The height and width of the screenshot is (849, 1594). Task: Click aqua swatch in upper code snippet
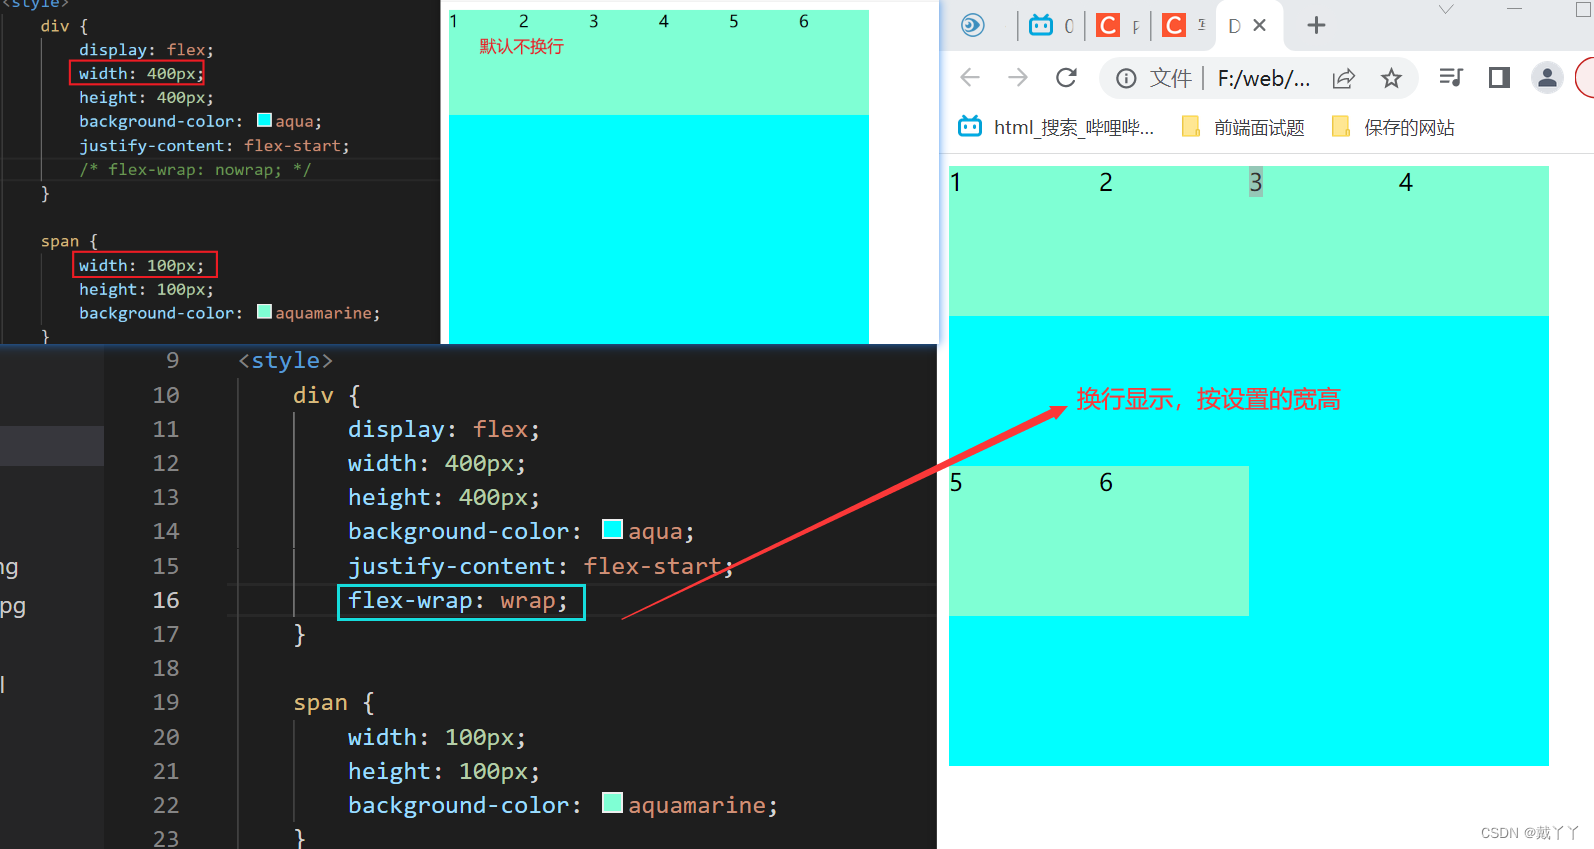pyautogui.click(x=264, y=120)
